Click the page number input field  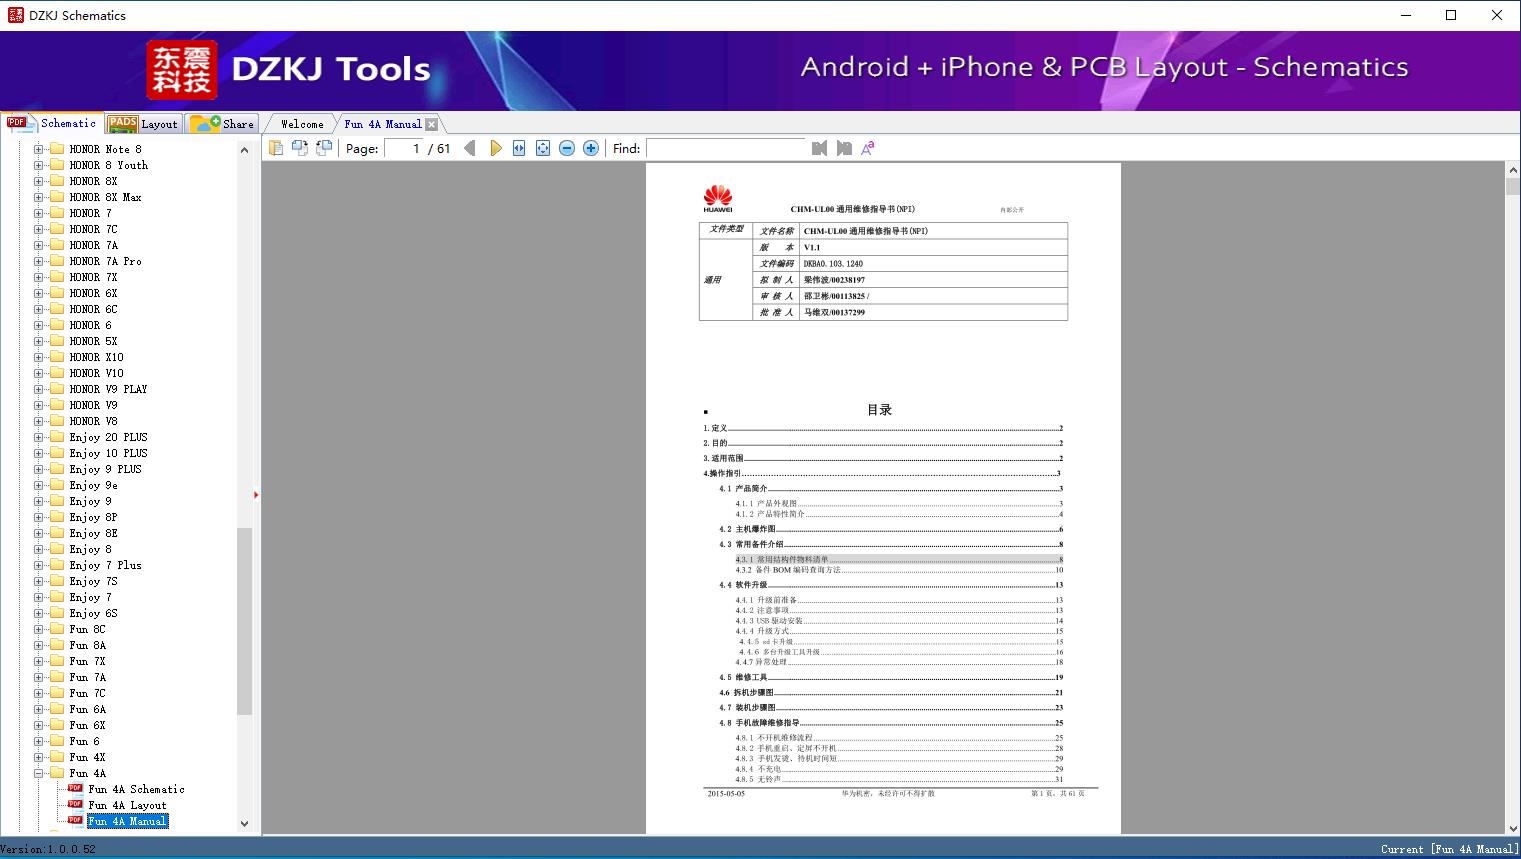[x=404, y=148]
